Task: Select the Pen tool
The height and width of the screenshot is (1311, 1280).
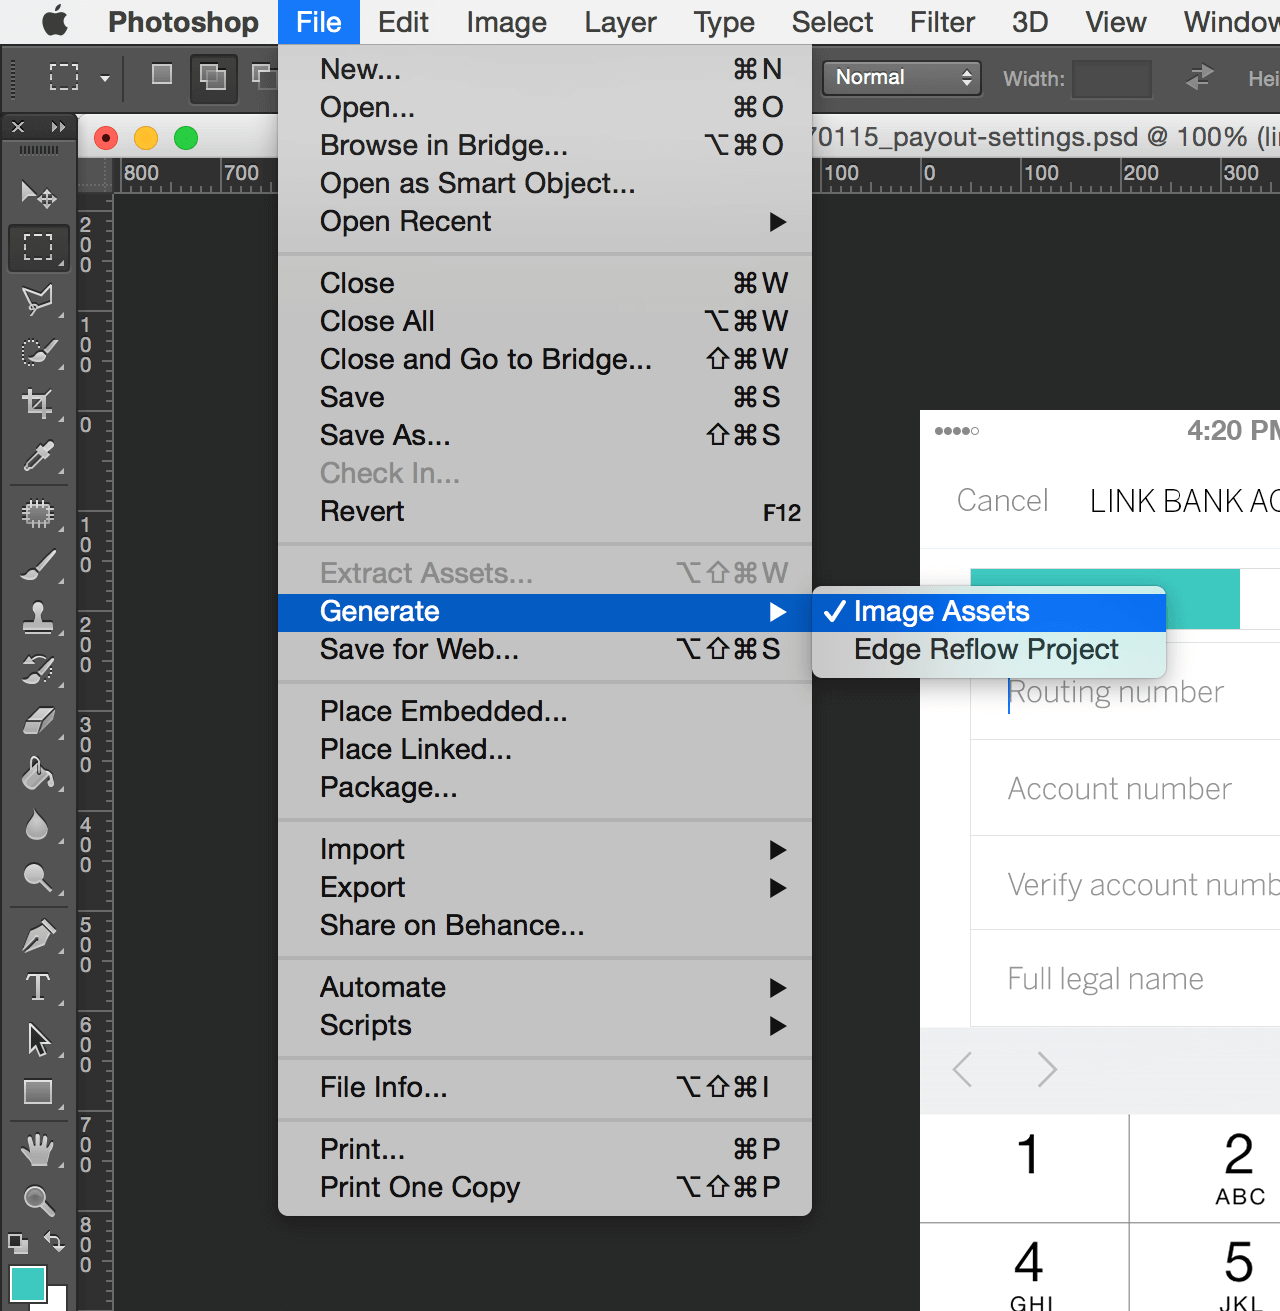Action: (38, 937)
